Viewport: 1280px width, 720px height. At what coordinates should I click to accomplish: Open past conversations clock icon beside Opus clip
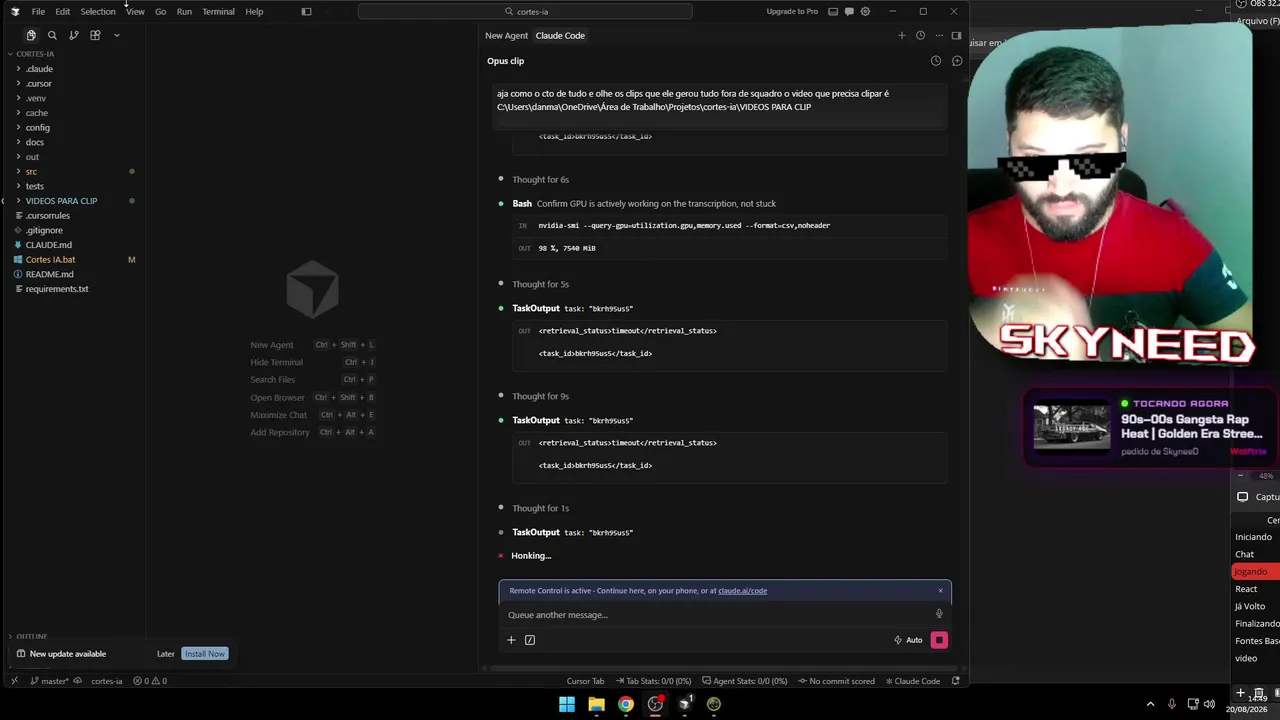(x=936, y=61)
